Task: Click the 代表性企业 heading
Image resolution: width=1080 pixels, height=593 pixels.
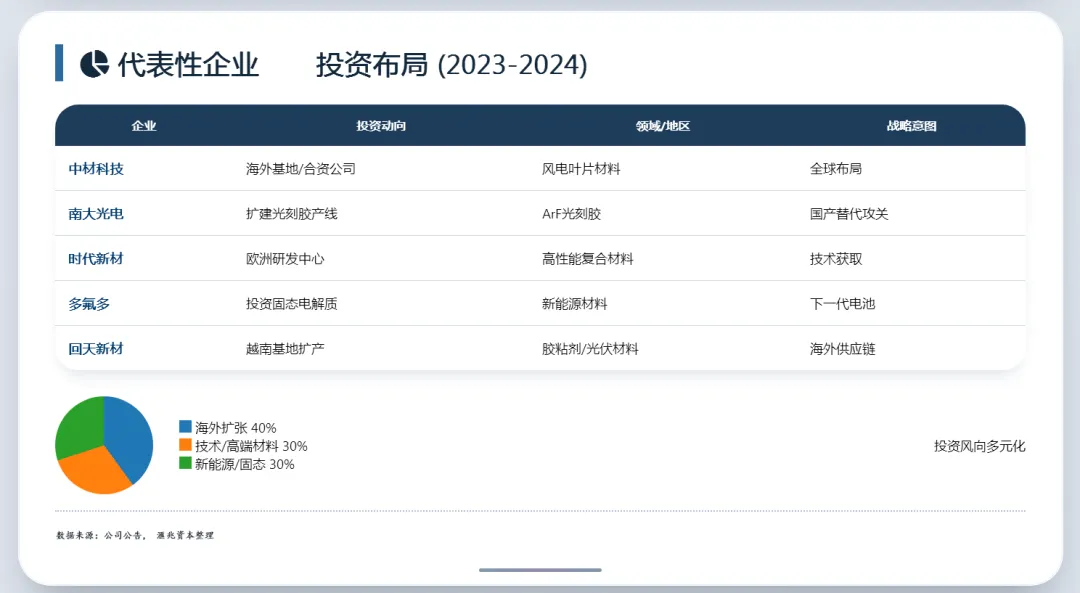Action: click(188, 65)
